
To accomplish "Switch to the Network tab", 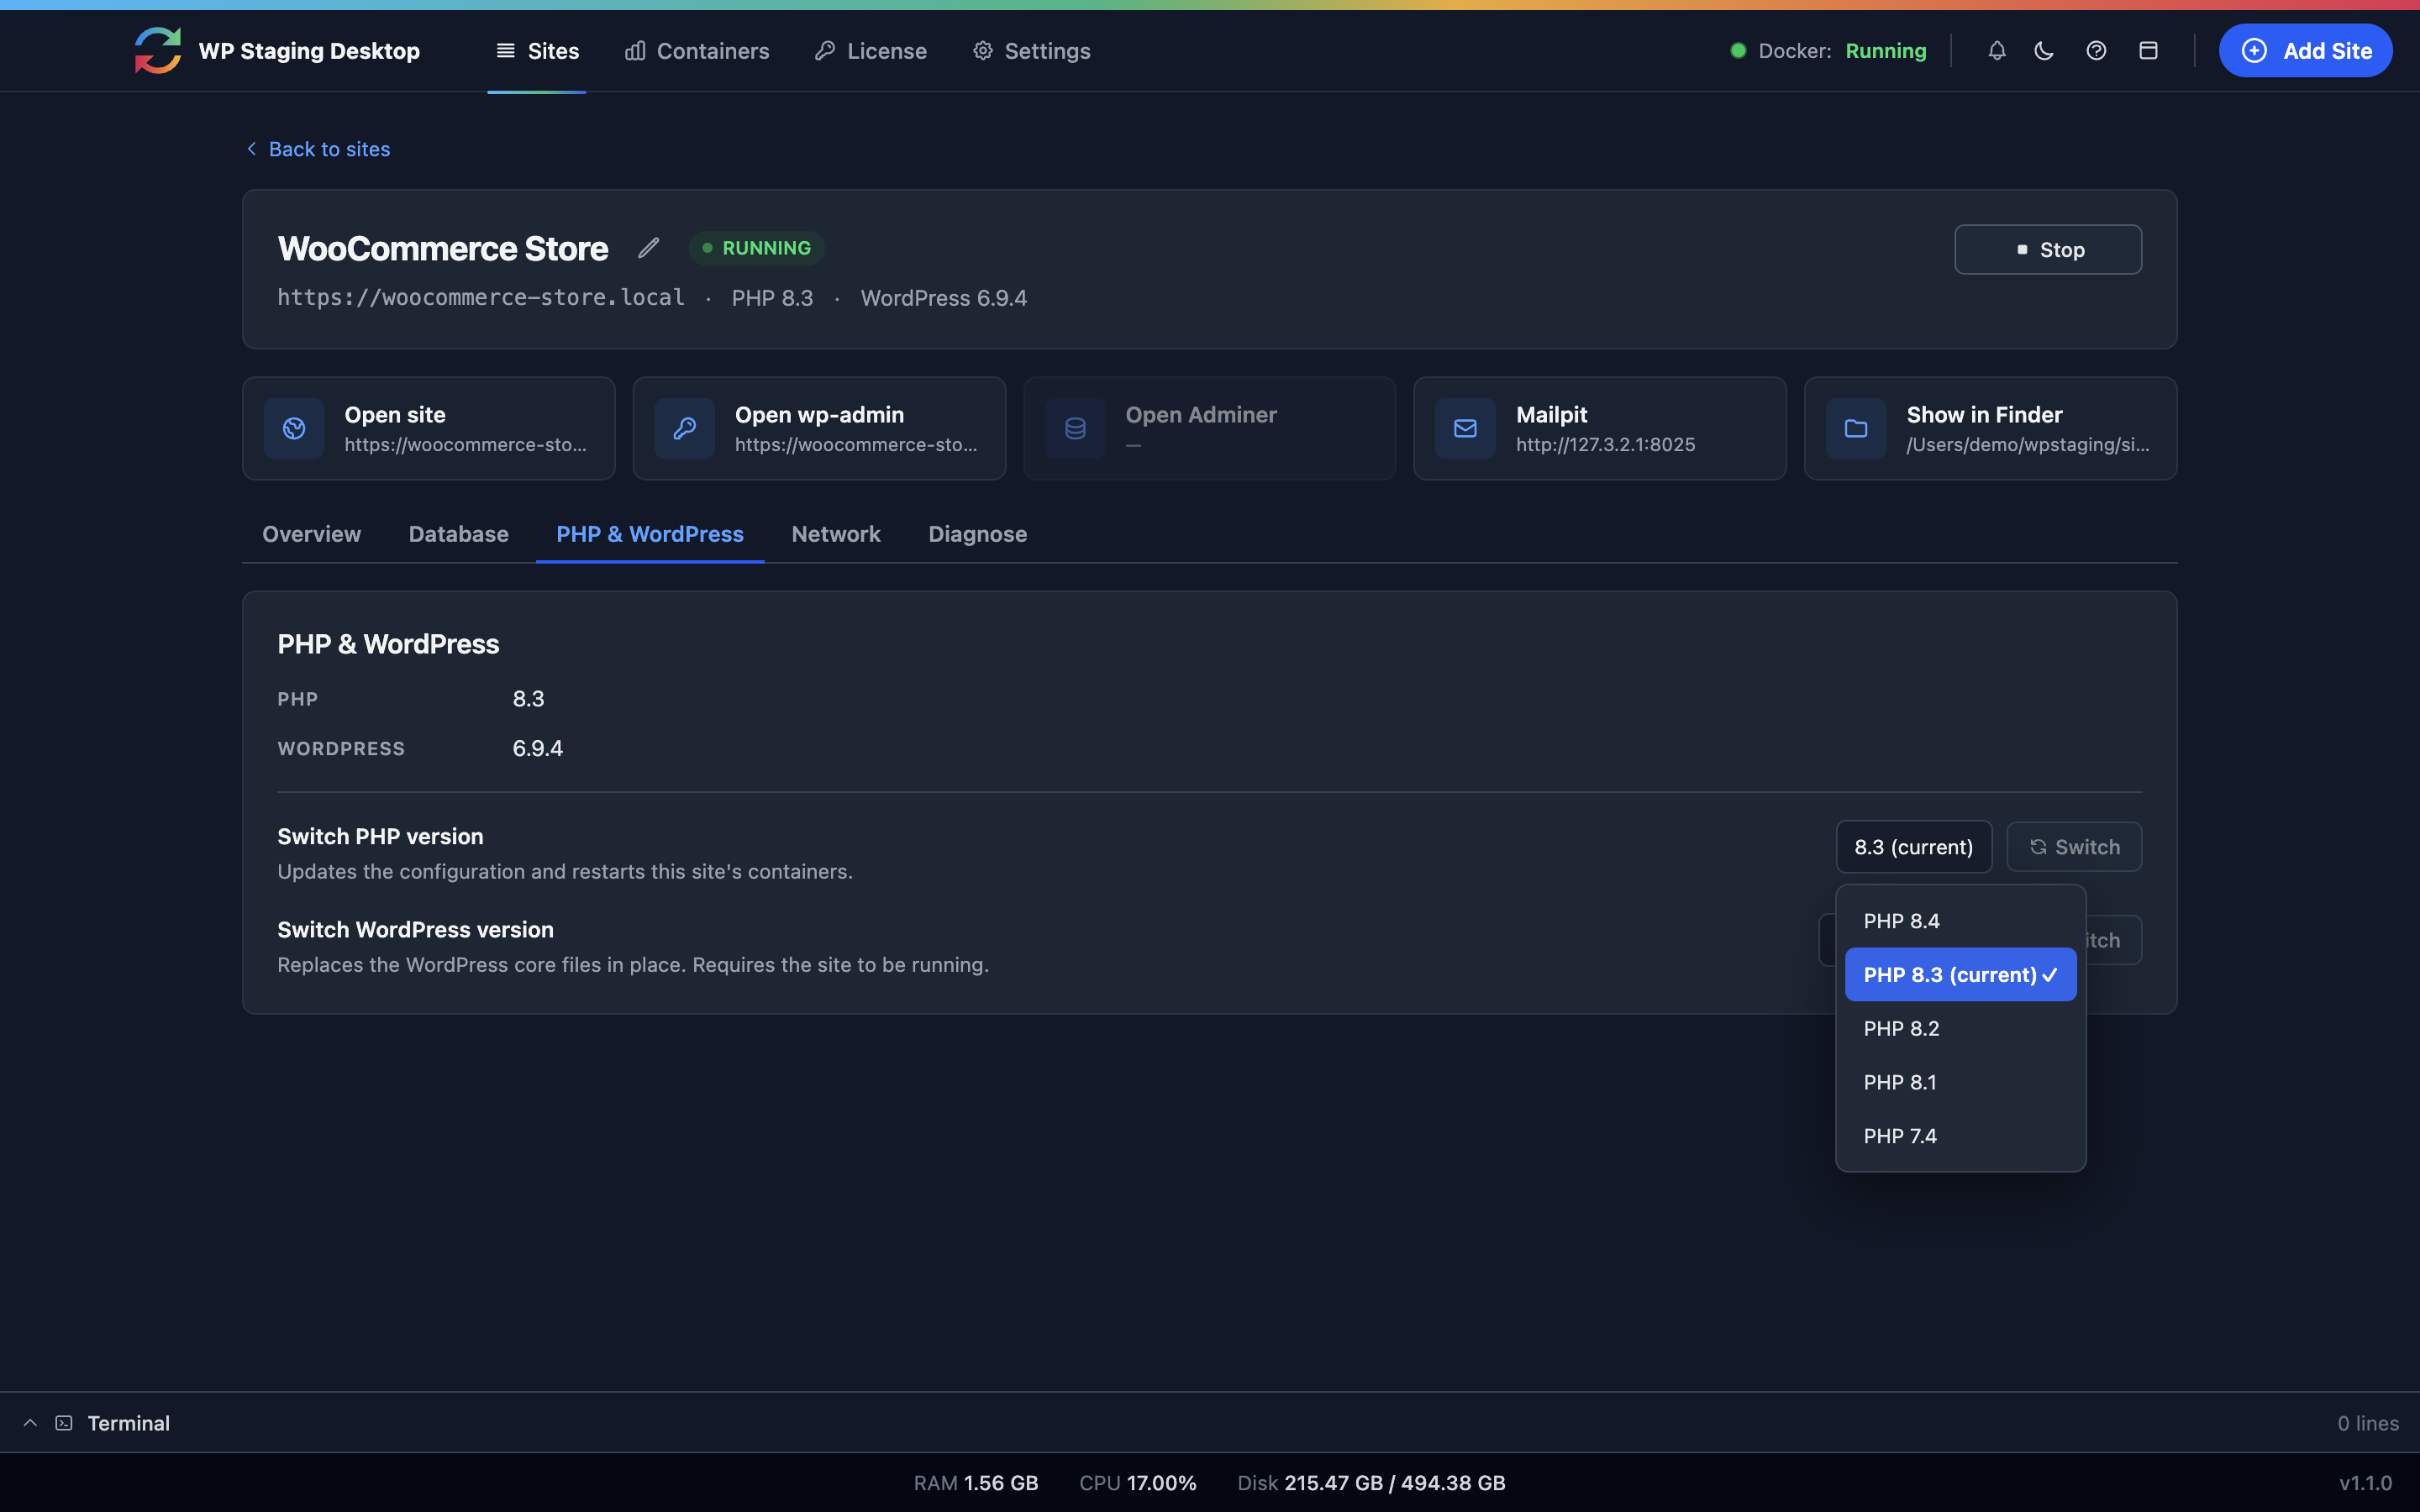I will point(836,534).
